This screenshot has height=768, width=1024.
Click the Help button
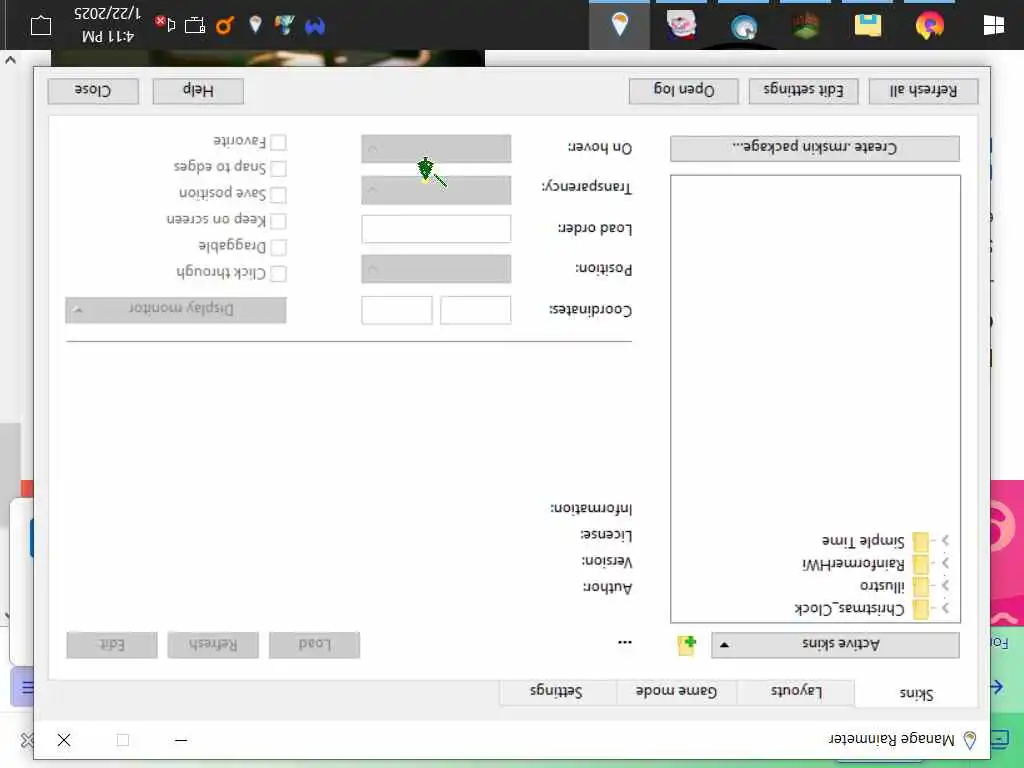[x=198, y=91]
